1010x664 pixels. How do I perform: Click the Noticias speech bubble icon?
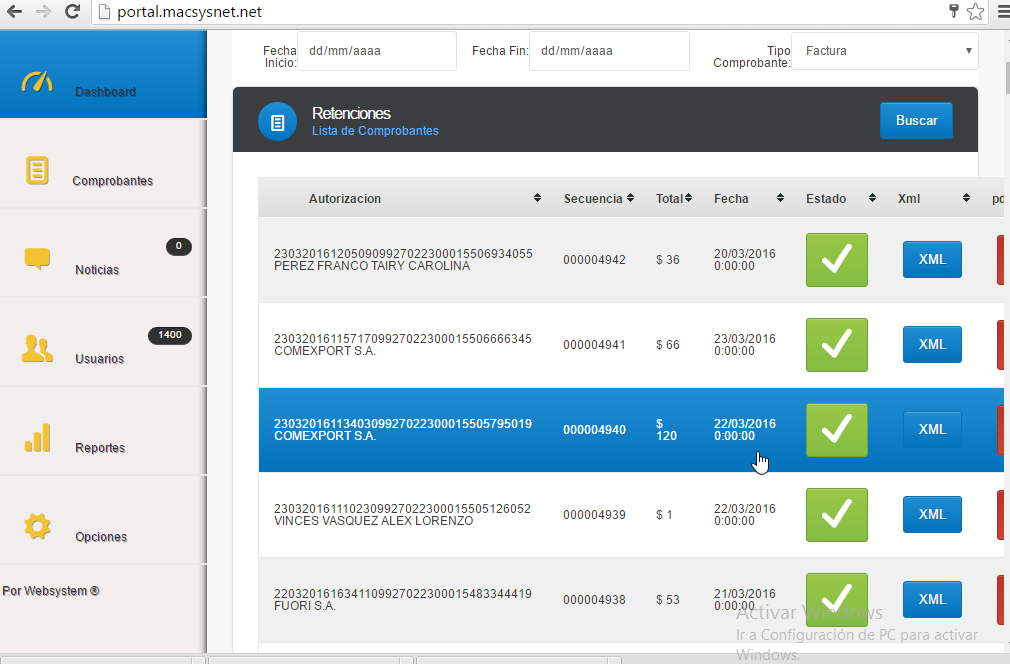pyautogui.click(x=37, y=259)
